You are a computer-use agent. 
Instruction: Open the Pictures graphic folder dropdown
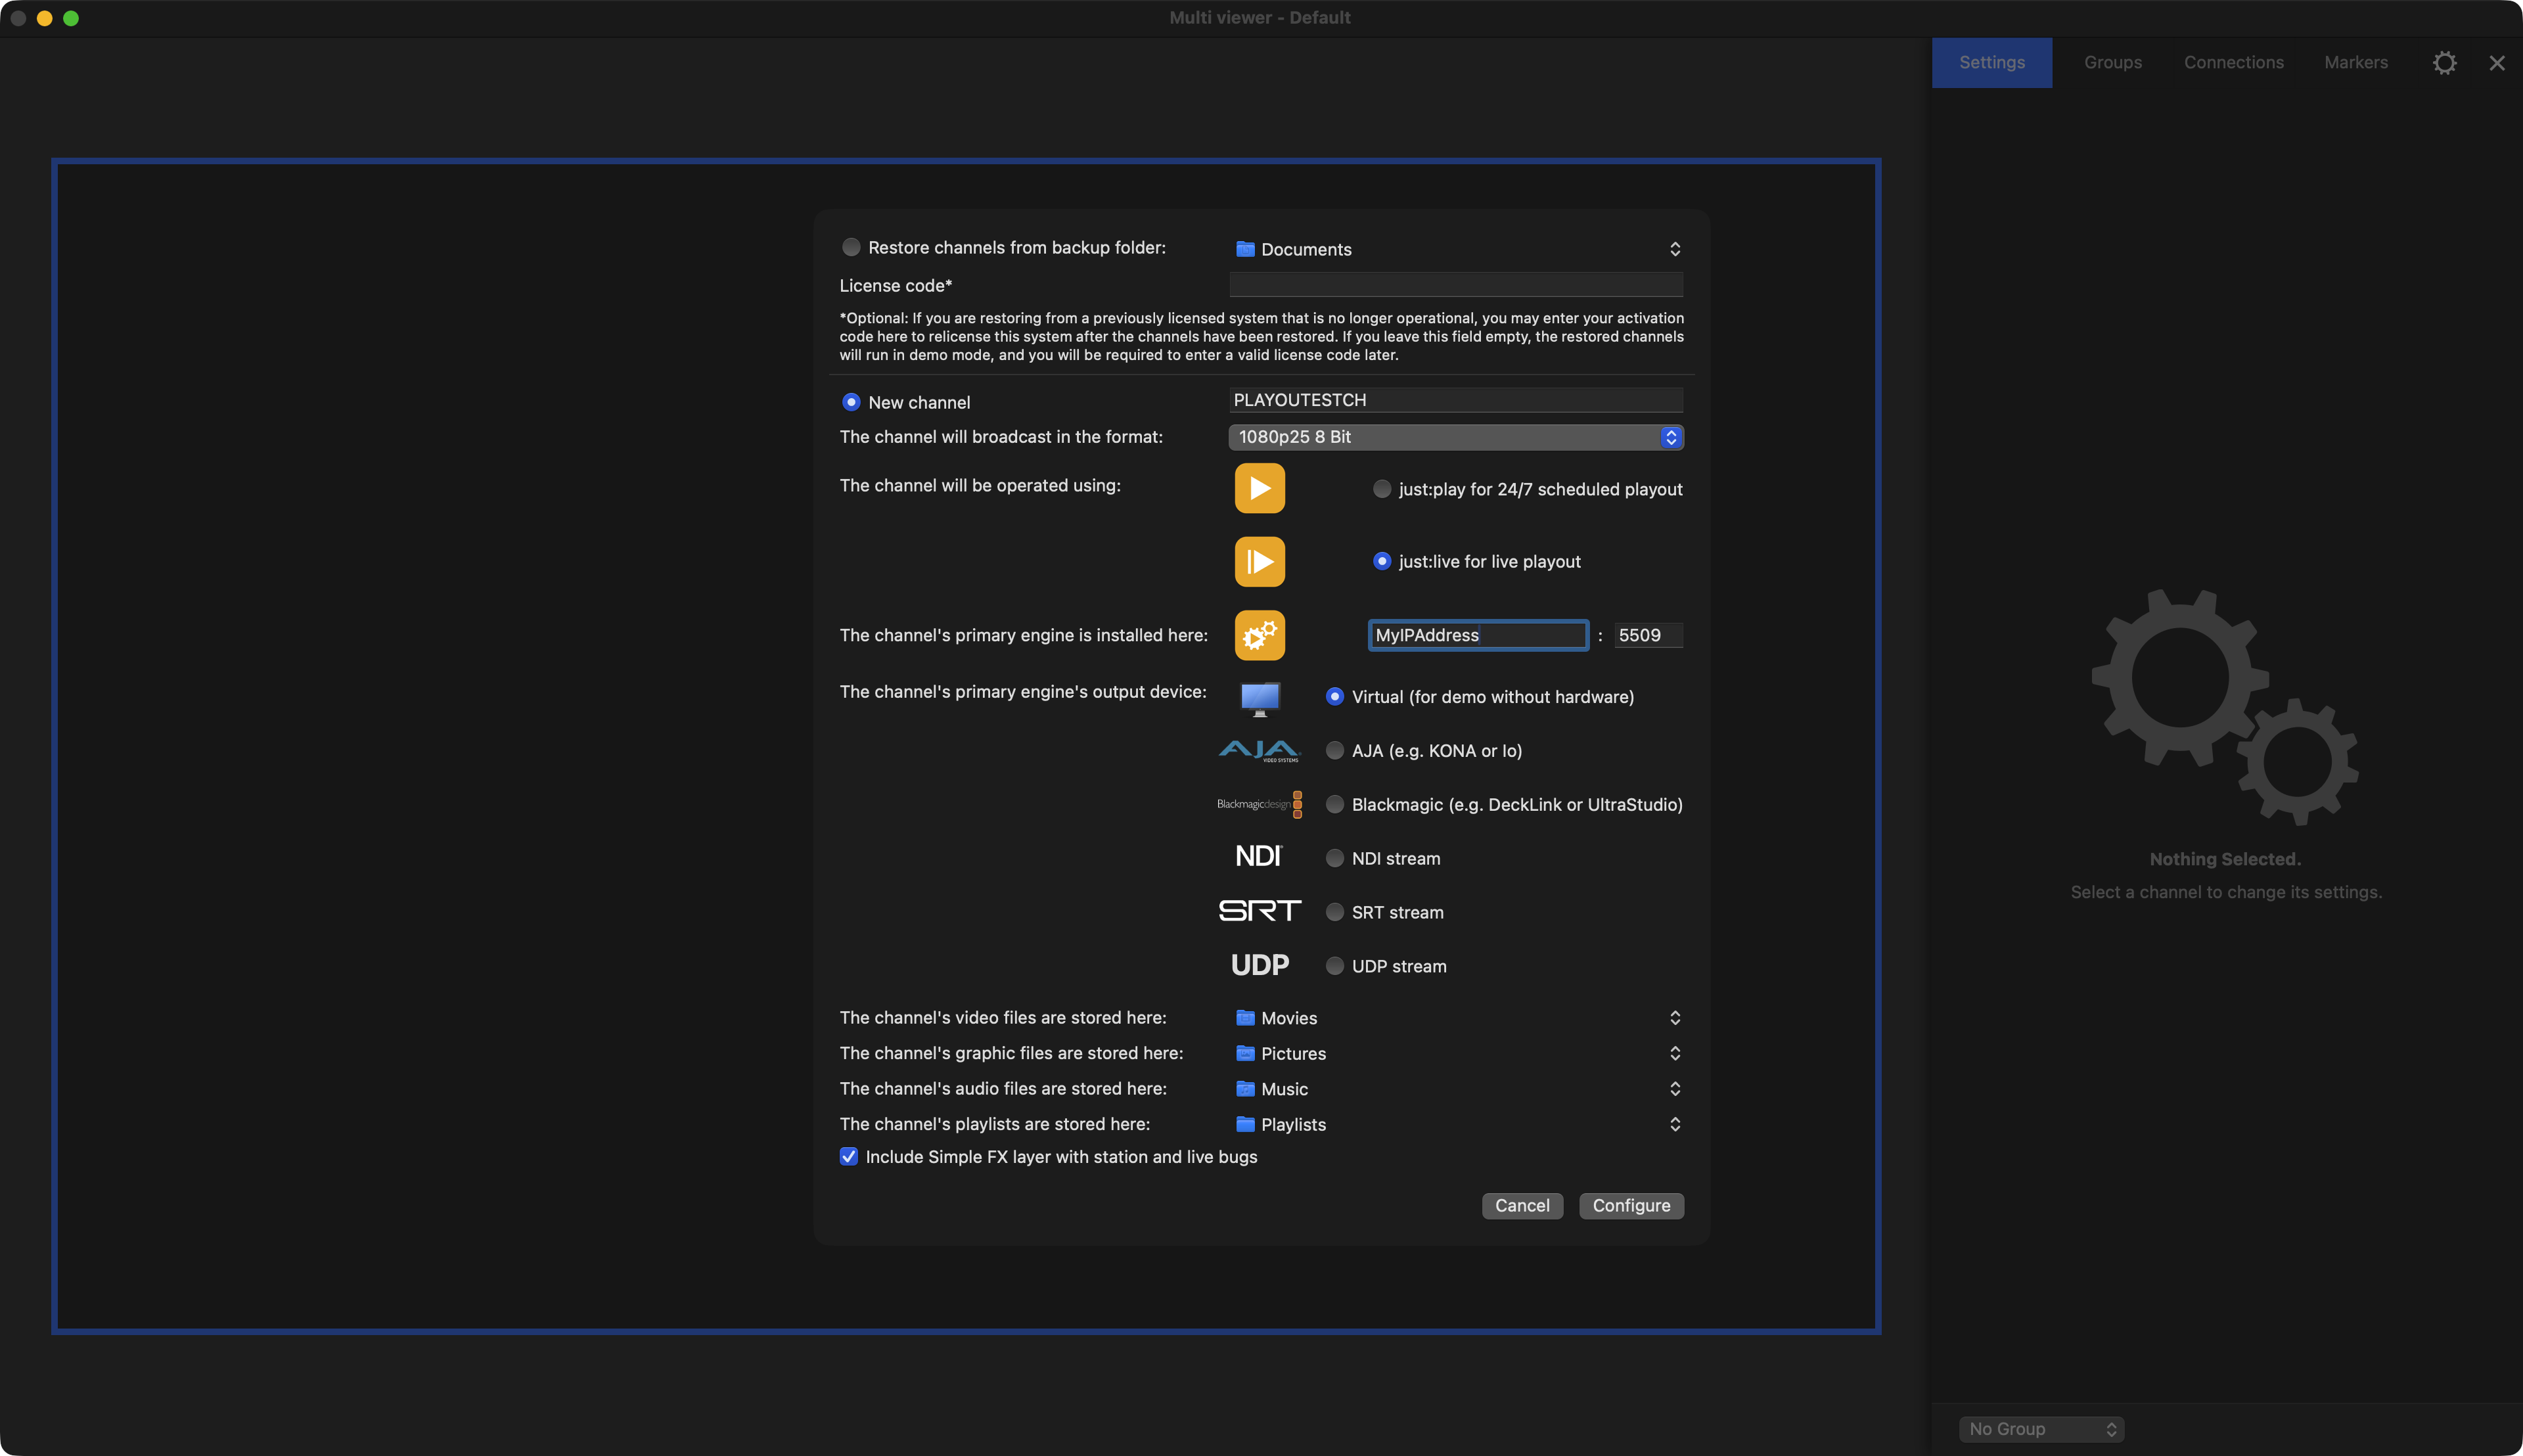click(1456, 1053)
